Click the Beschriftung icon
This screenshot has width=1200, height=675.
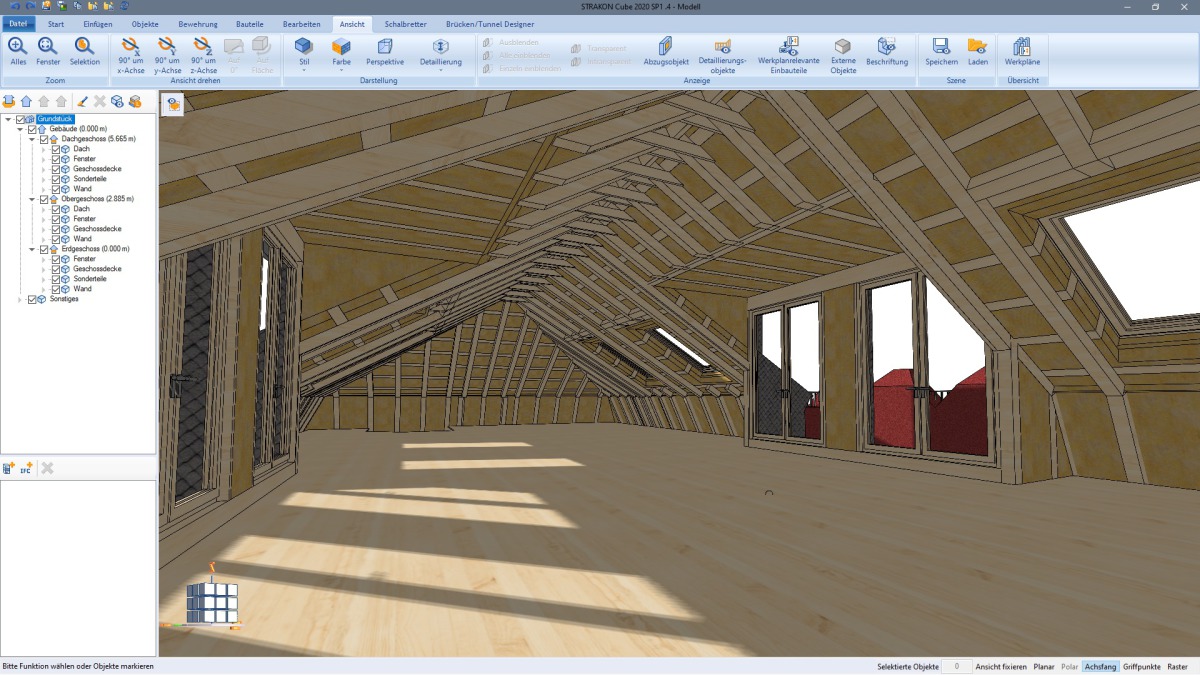click(x=888, y=52)
